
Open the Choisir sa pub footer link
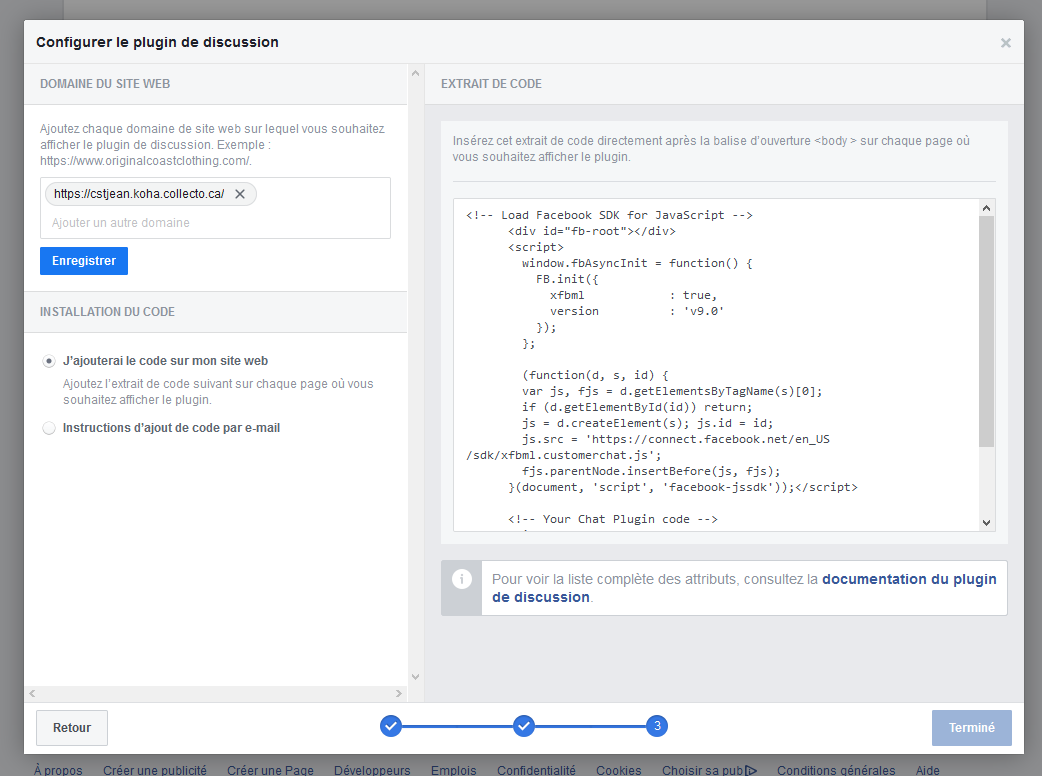[702, 770]
